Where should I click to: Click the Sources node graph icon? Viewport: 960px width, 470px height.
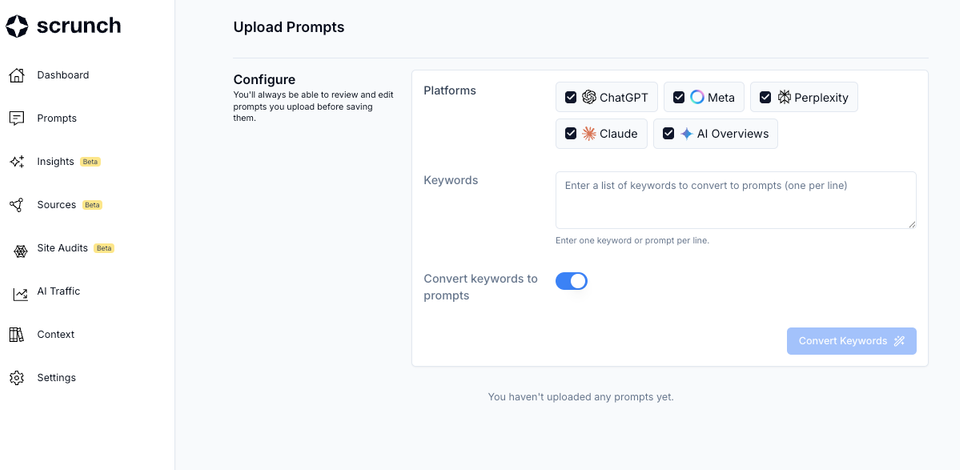pyautogui.click(x=17, y=205)
